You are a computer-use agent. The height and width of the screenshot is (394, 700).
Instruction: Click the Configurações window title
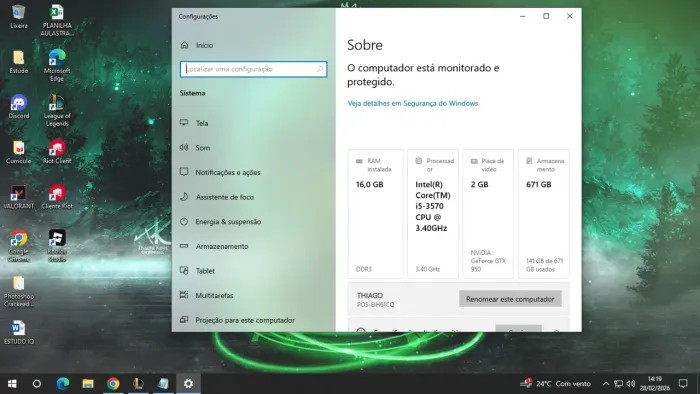pyautogui.click(x=198, y=17)
